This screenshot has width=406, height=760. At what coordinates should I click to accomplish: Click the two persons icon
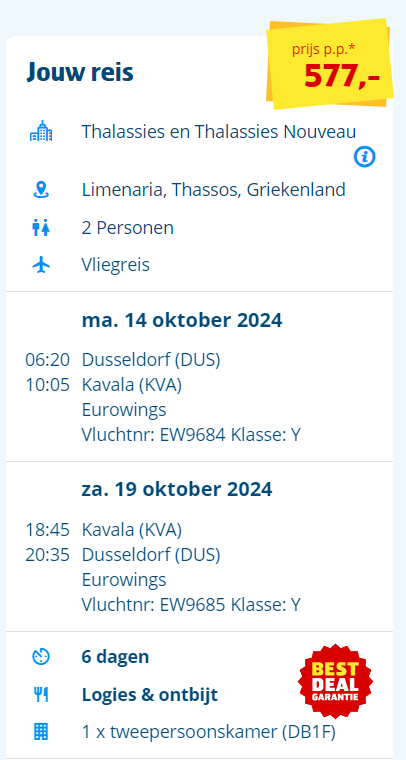(x=41, y=228)
